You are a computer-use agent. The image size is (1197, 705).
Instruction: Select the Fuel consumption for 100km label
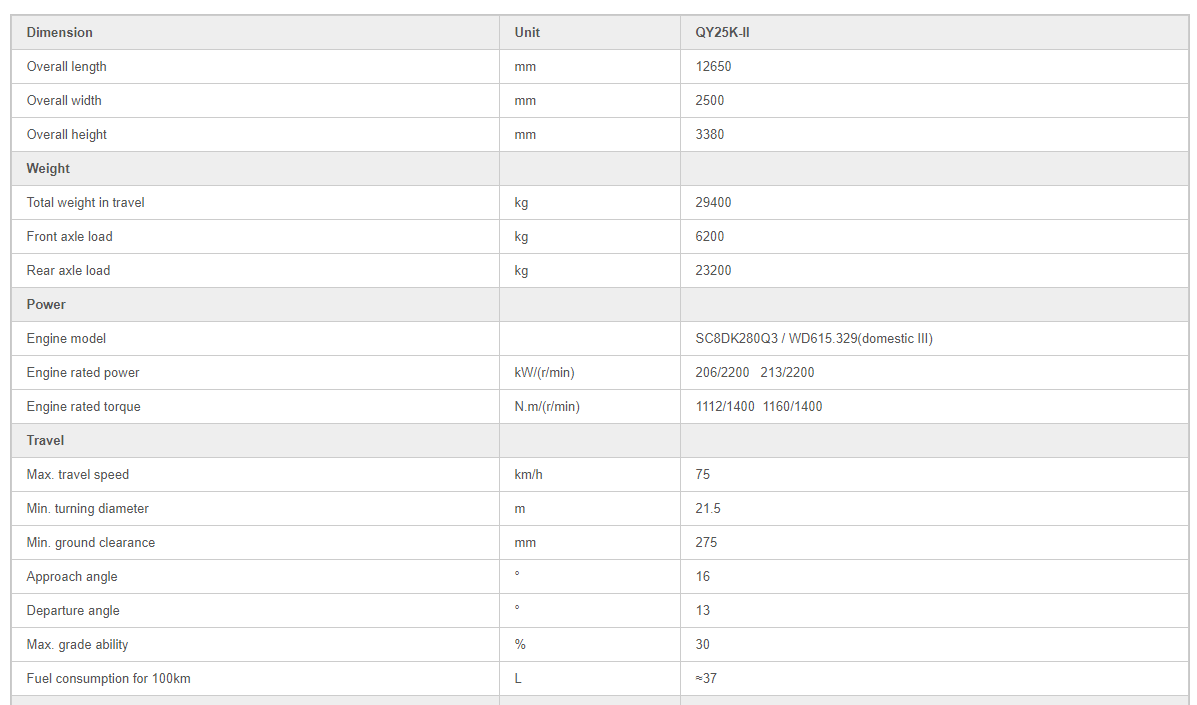click(x=108, y=678)
